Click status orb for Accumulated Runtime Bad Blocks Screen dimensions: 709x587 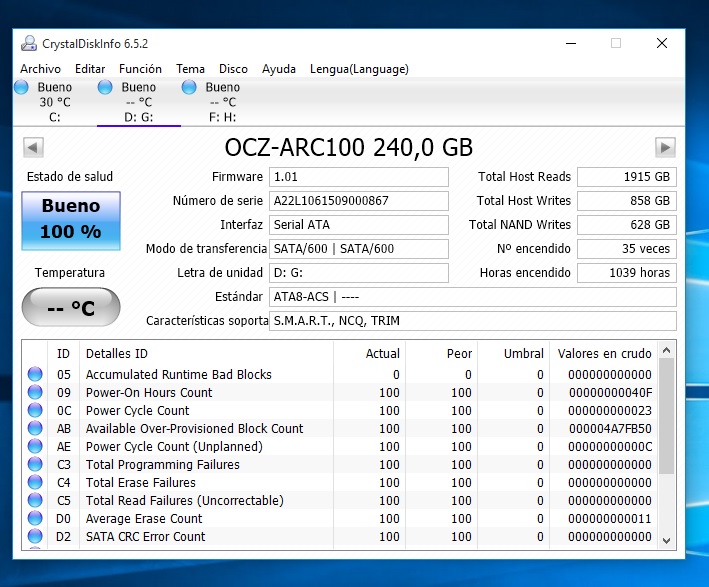(35, 374)
